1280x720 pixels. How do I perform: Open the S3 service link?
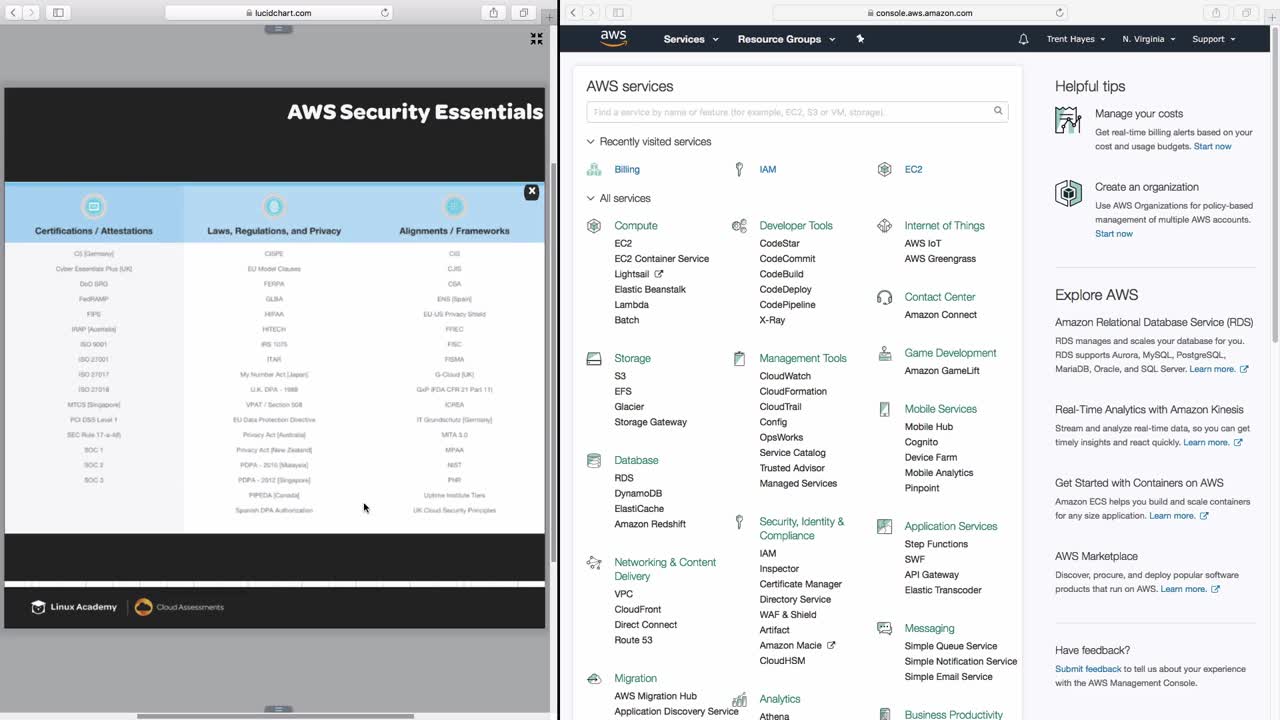(620, 376)
